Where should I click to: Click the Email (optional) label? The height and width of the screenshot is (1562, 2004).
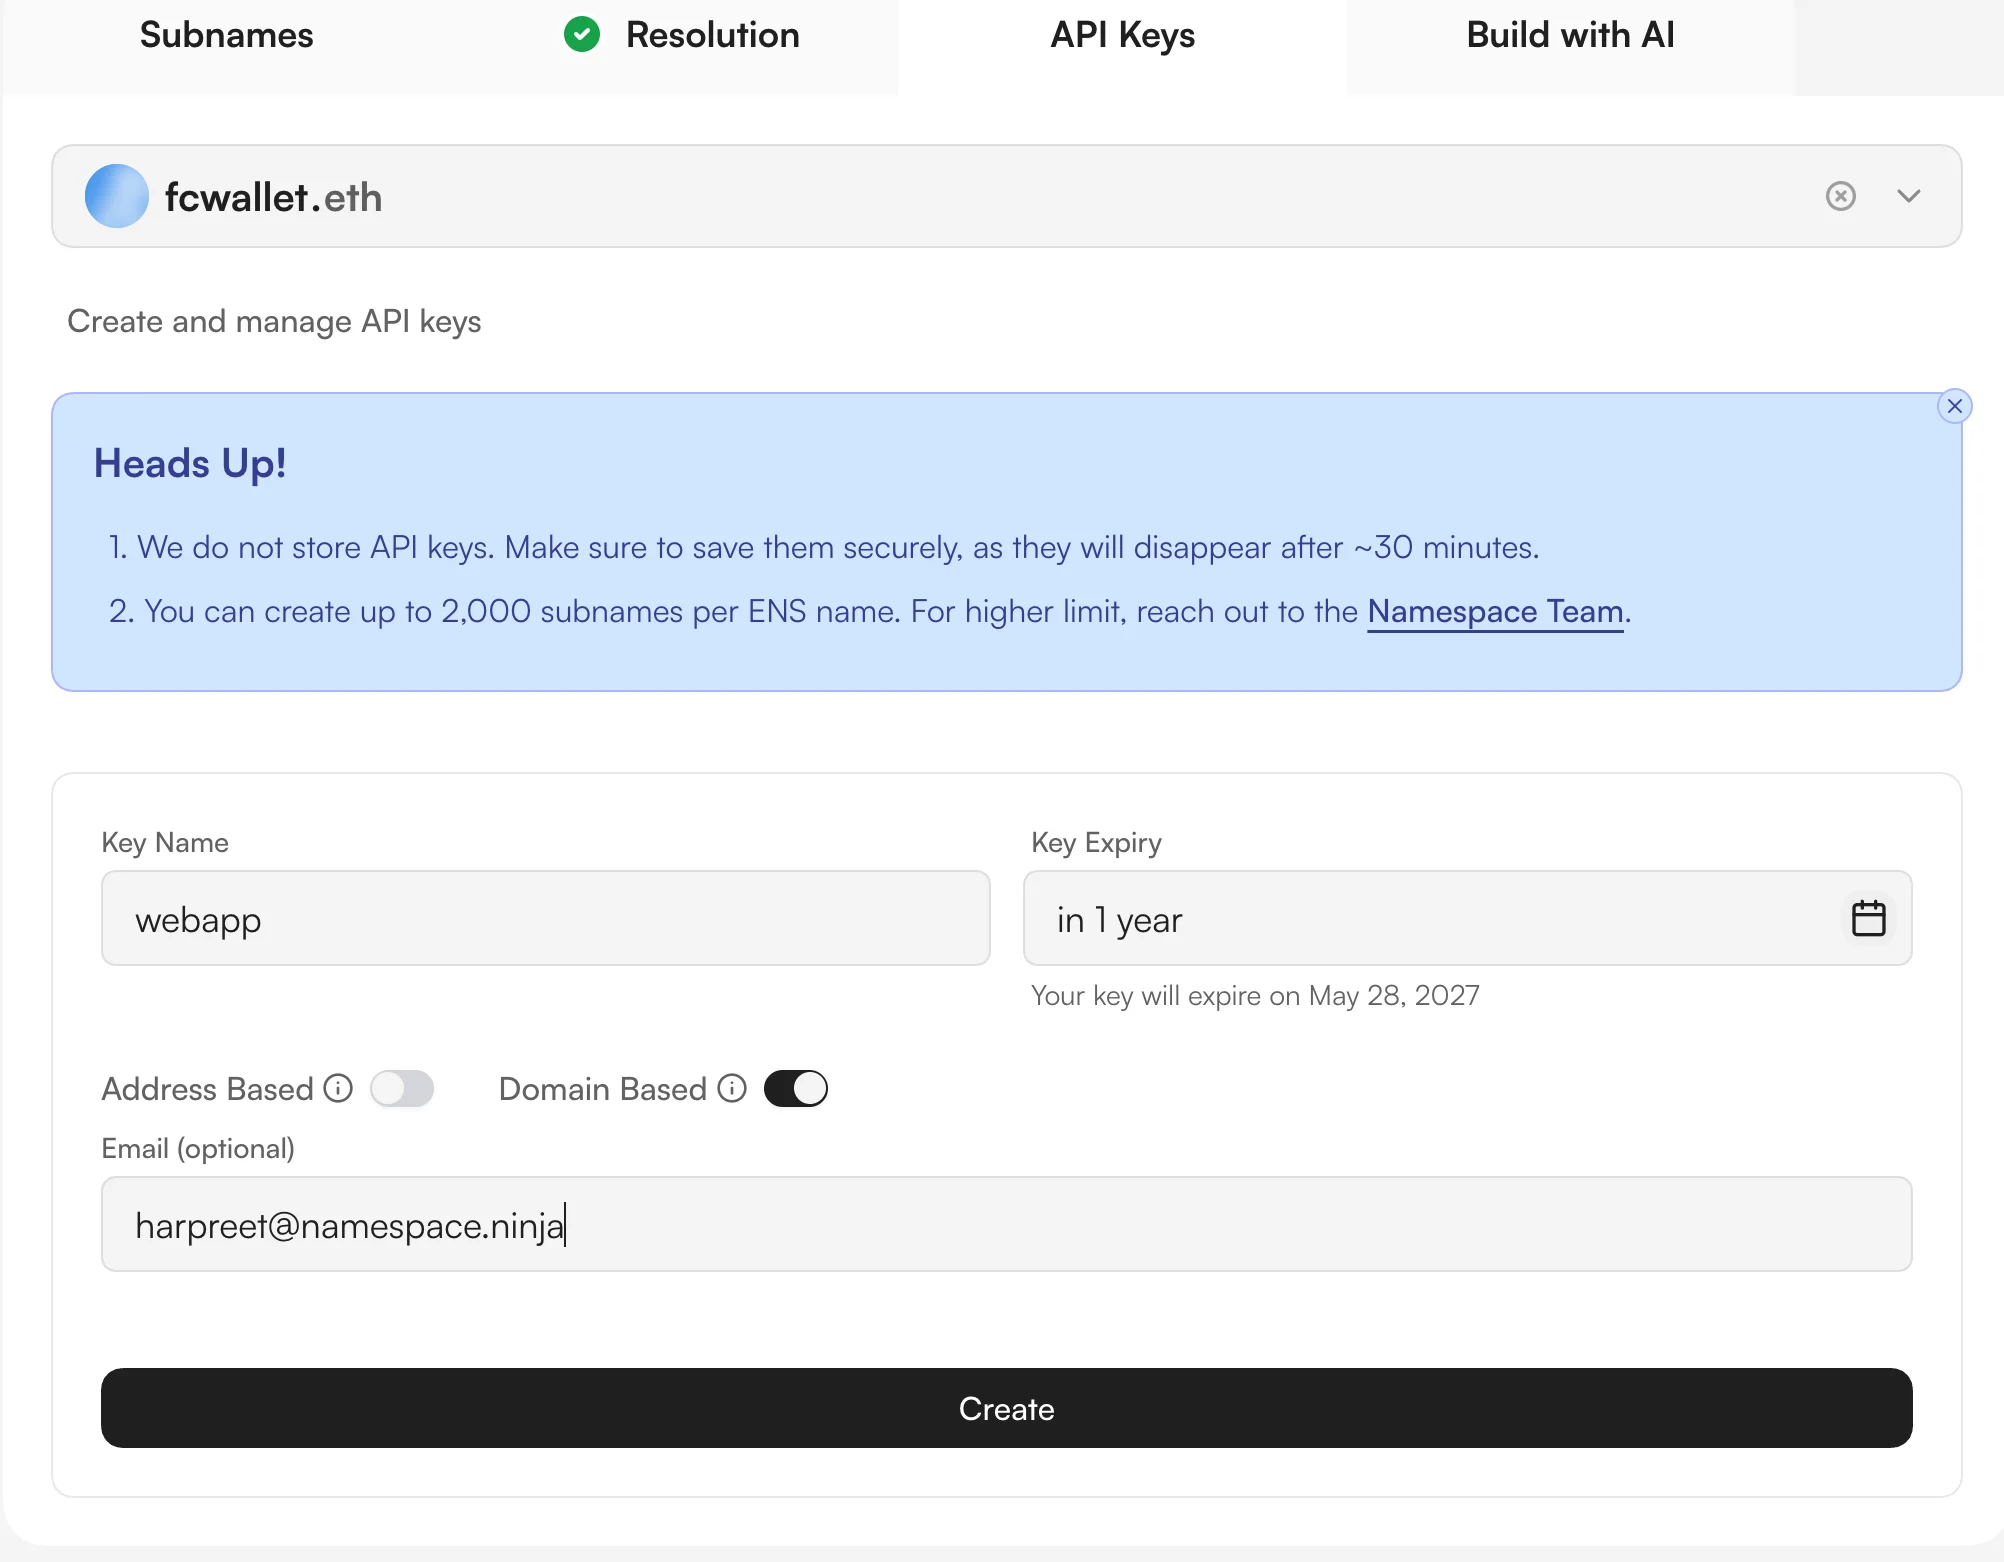pos(198,1149)
